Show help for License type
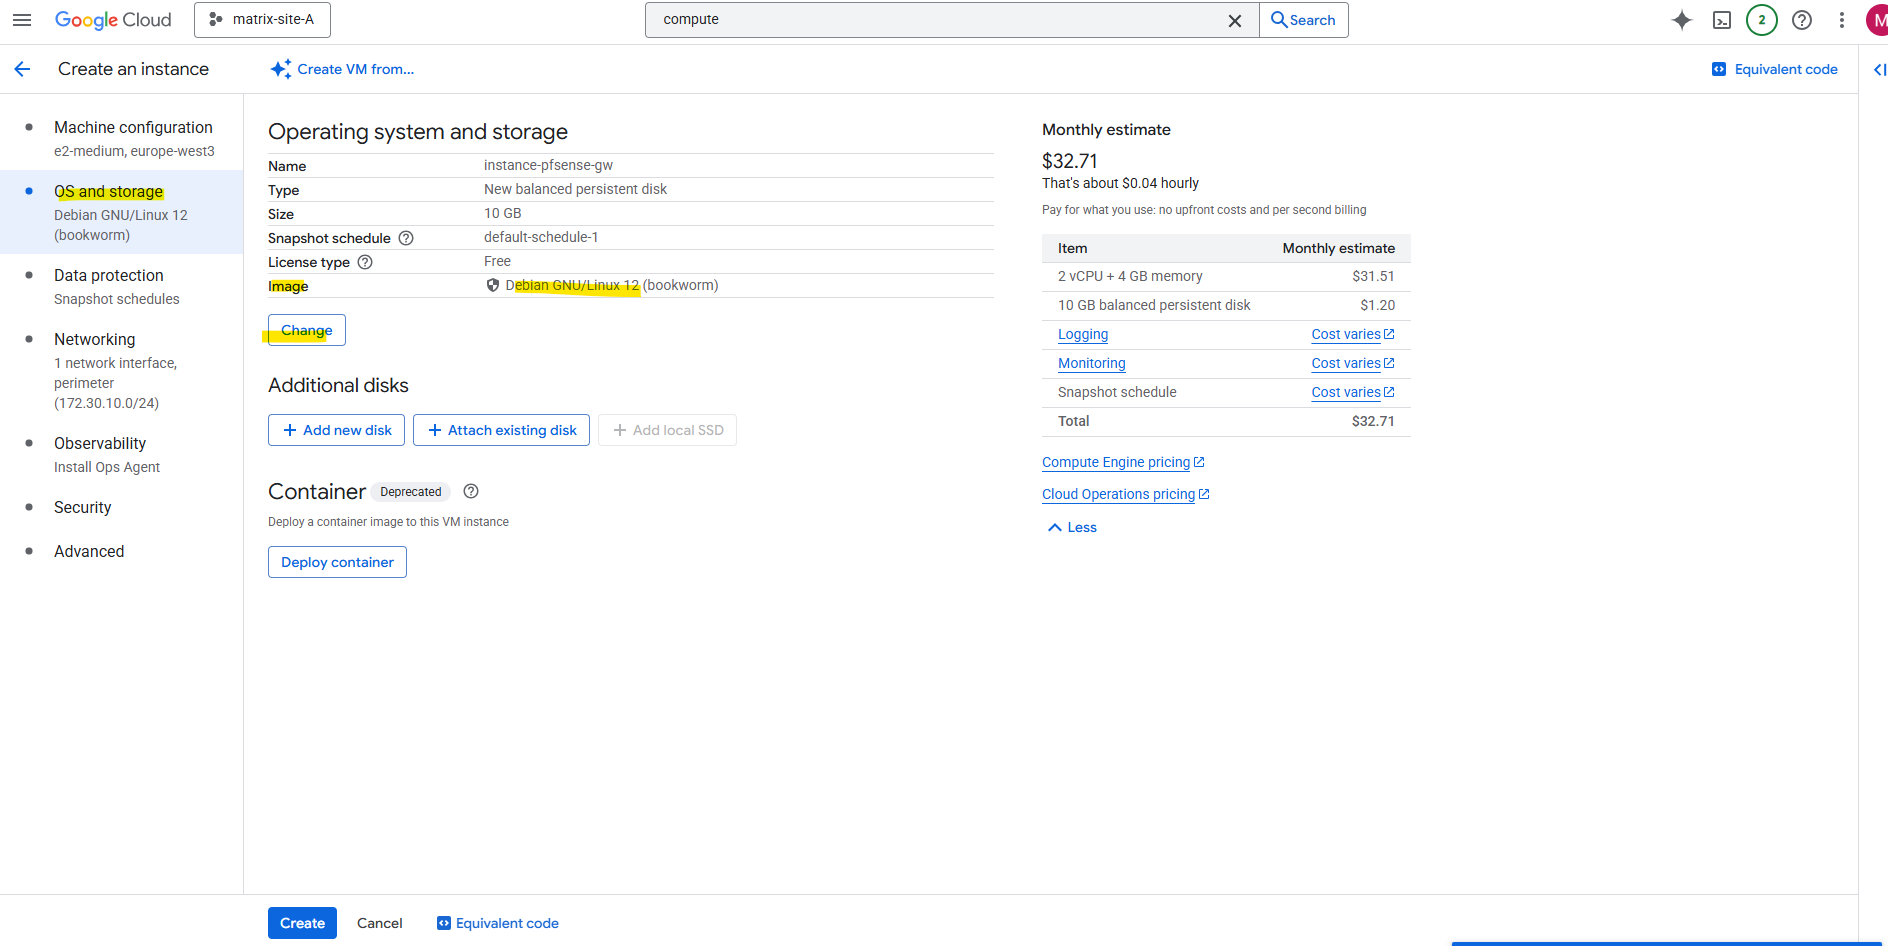 pos(365,262)
